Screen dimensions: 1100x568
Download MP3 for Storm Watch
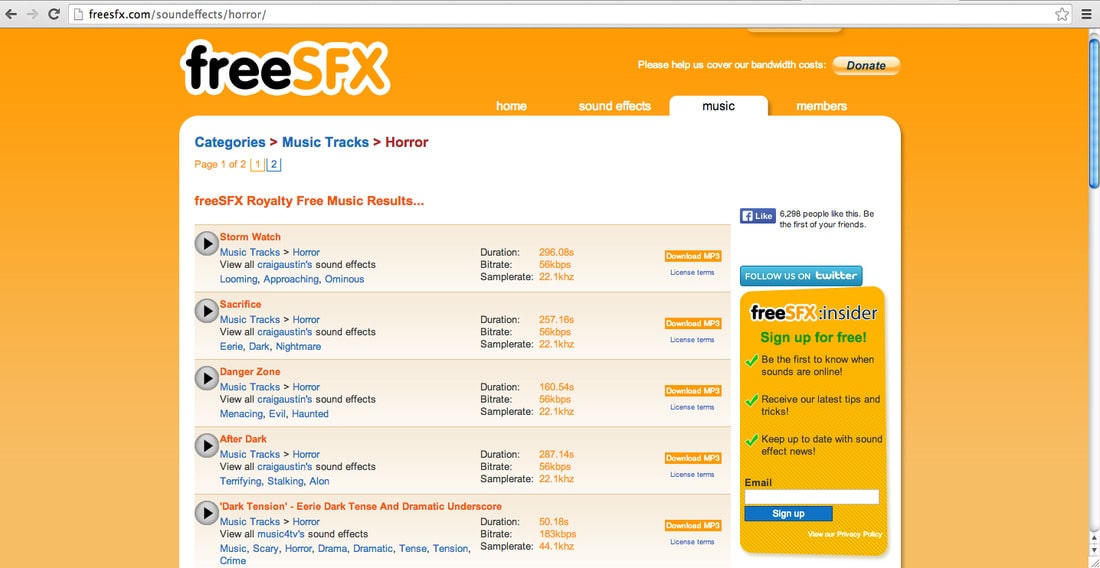point(693,256)
